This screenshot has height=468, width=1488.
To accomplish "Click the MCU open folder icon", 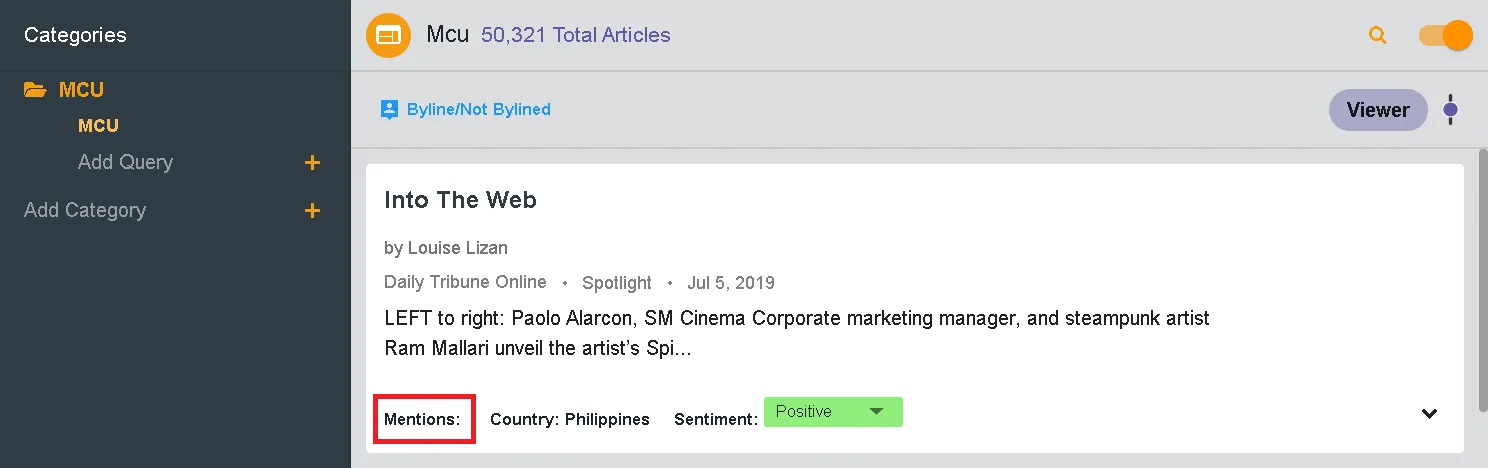I will tap(36, 90).
